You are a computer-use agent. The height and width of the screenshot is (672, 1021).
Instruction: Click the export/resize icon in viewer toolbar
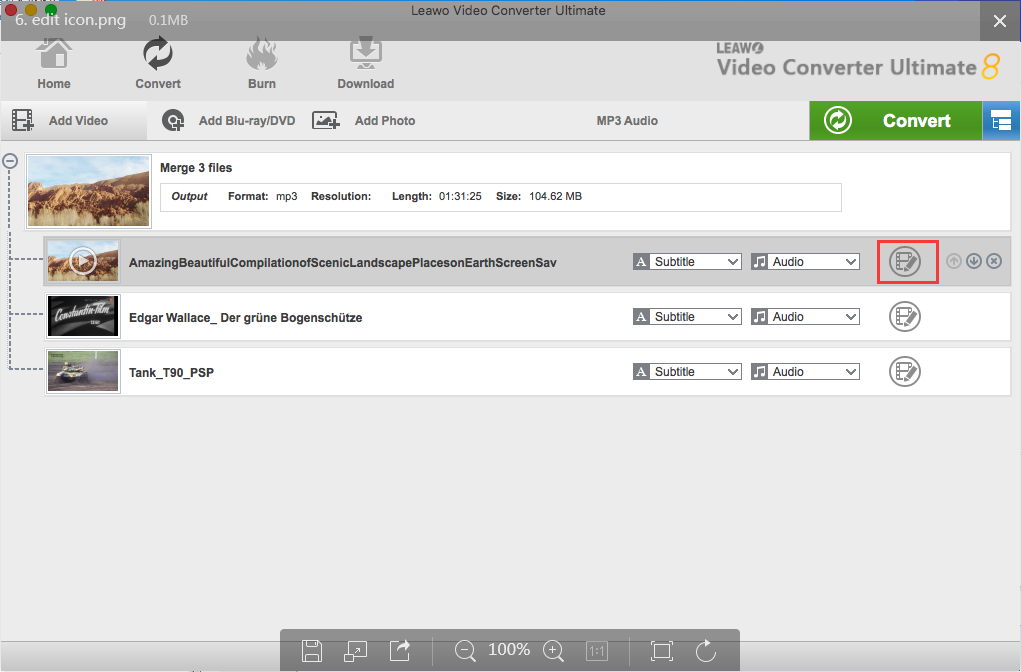point(356,651)
